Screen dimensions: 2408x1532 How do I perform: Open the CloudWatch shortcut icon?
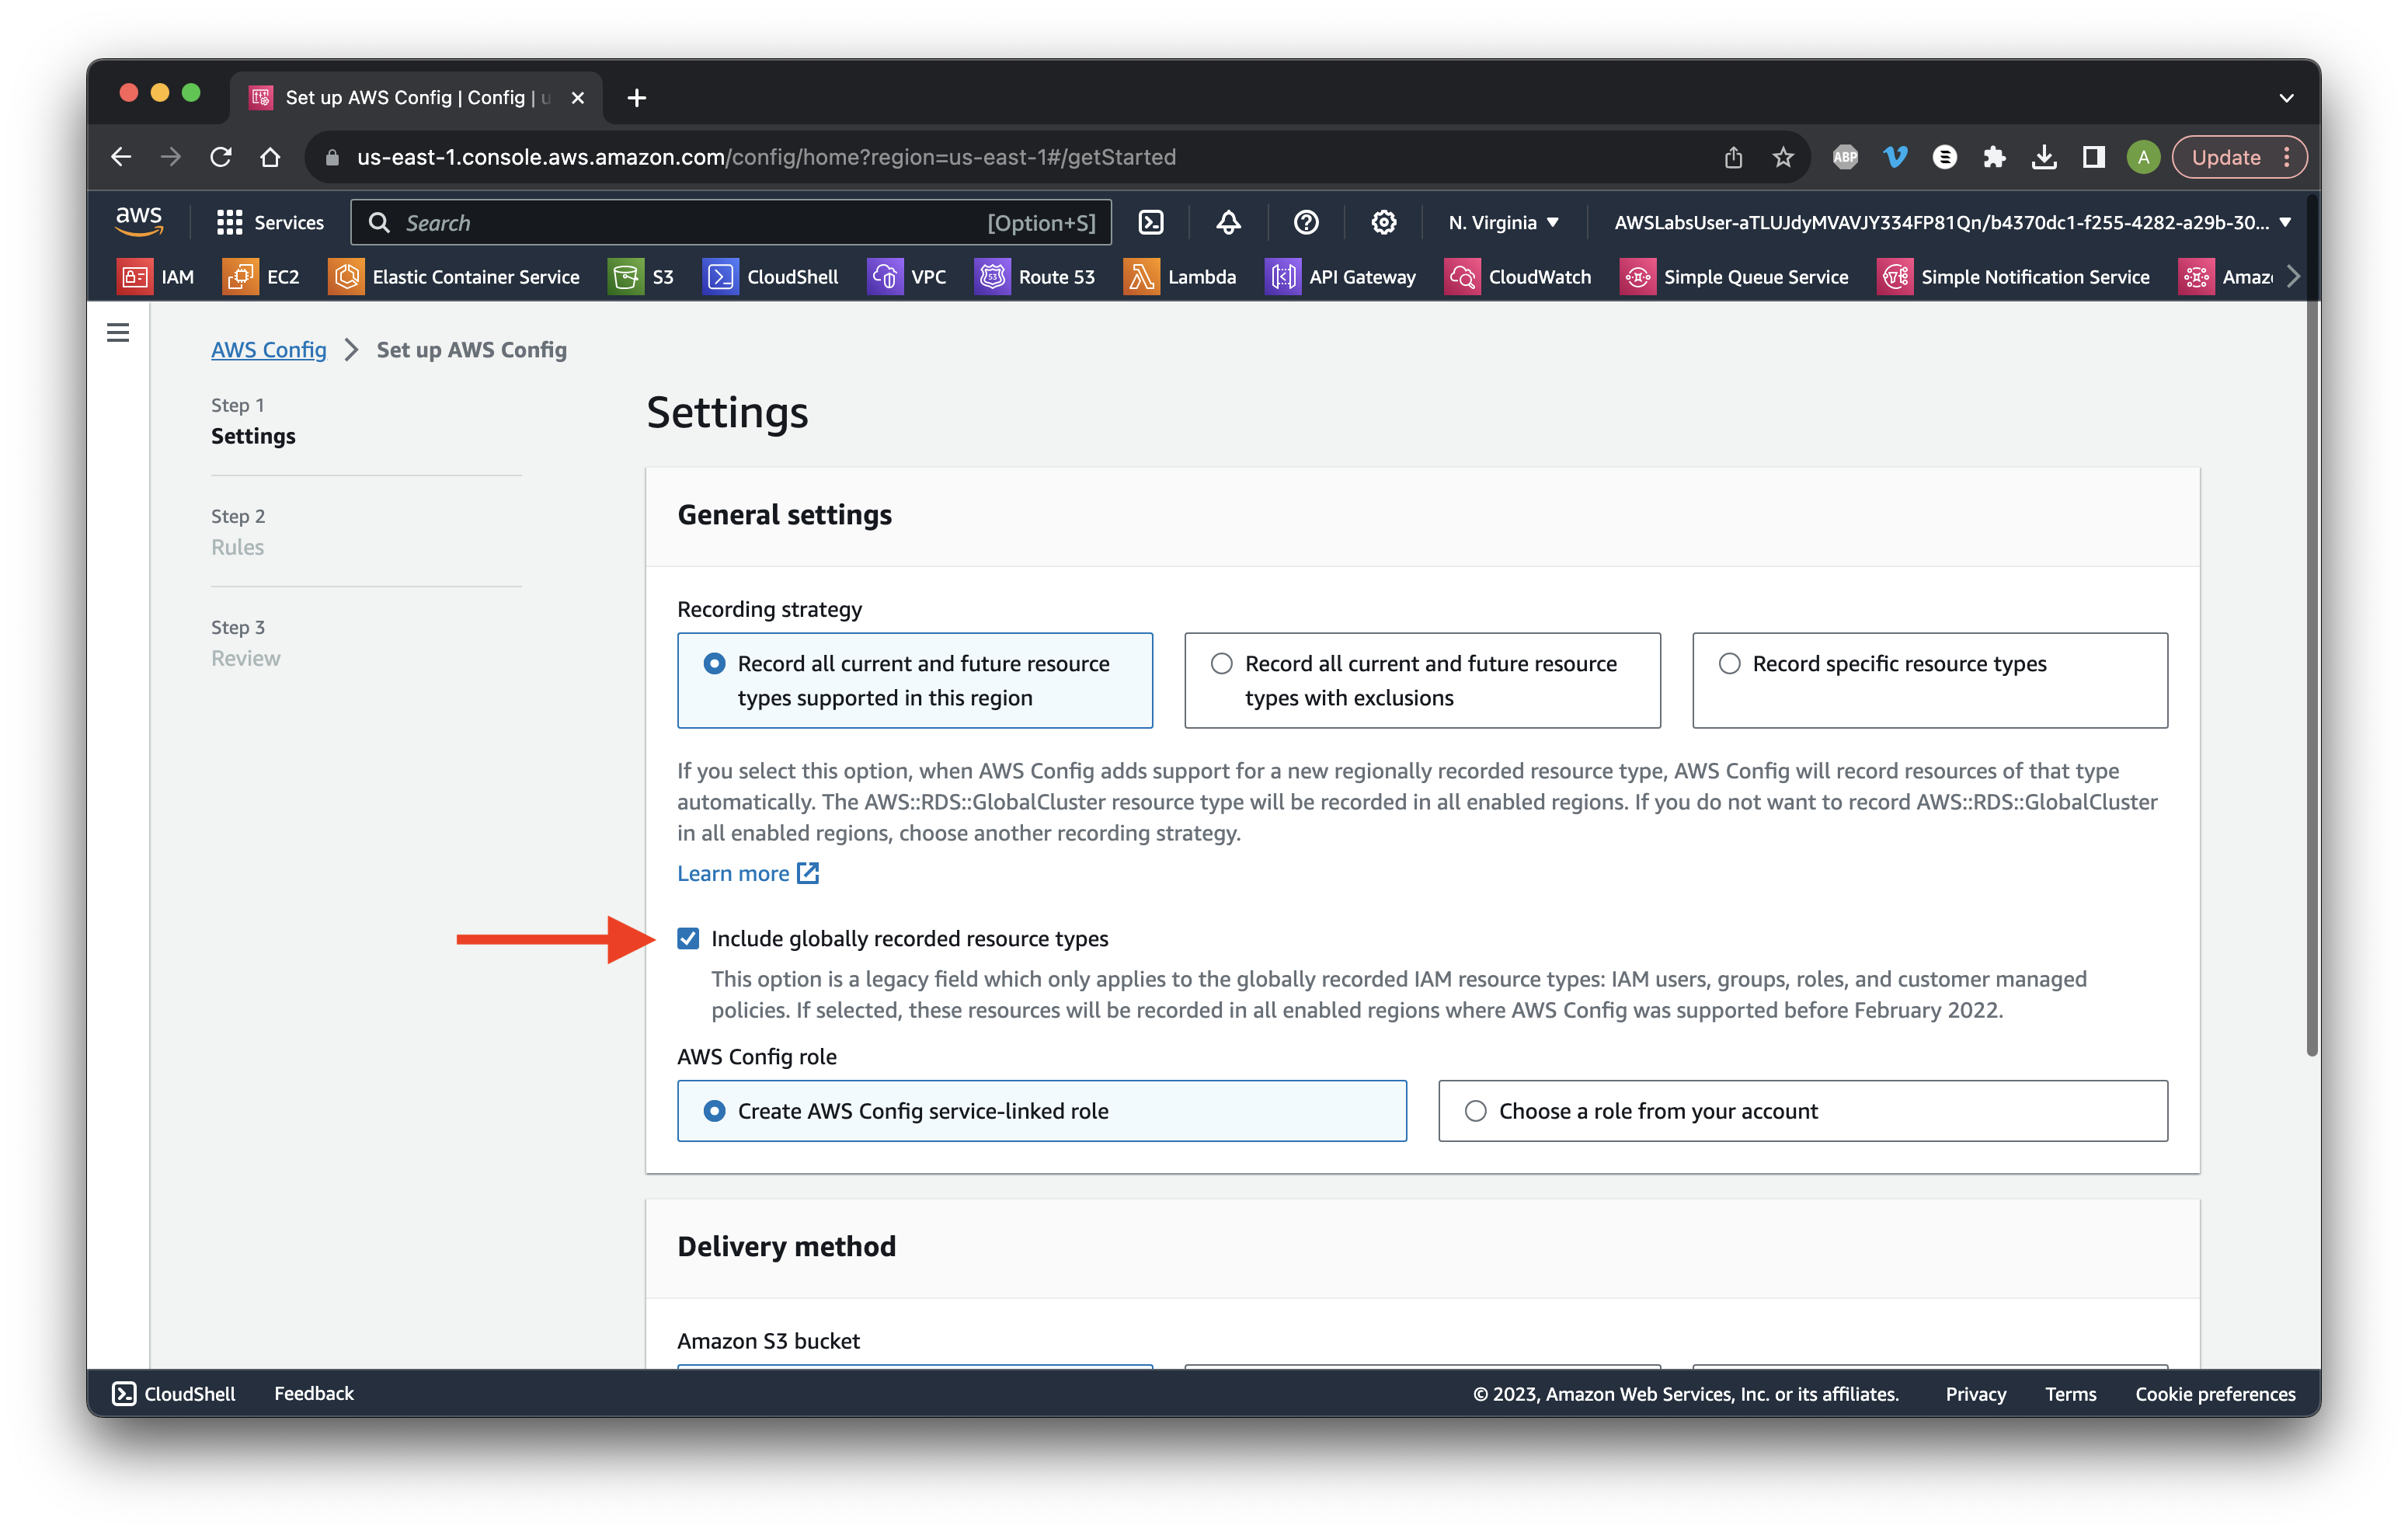coord(1461,277)
